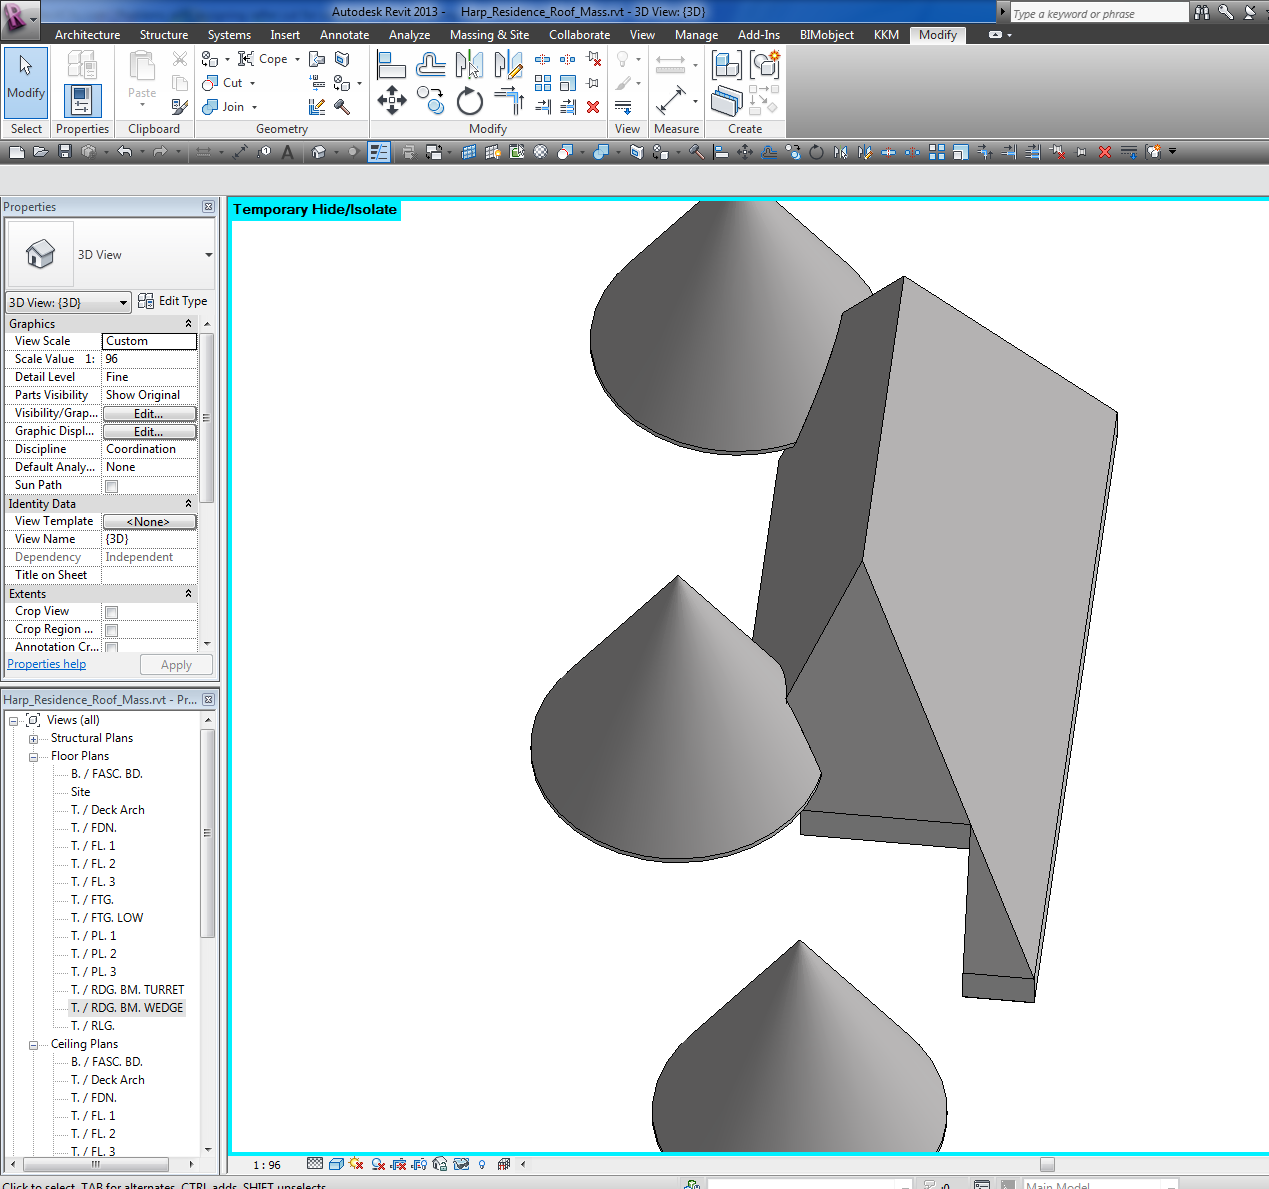
Task: Select the Move tool in the ribbon
Action: 391,100
